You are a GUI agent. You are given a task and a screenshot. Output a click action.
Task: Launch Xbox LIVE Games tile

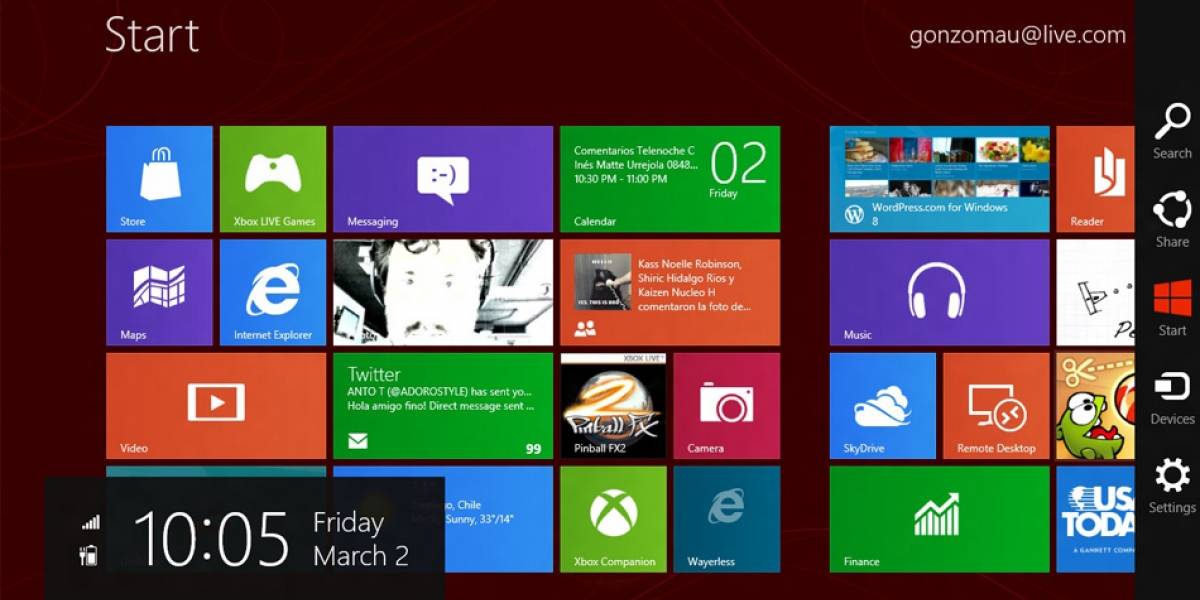pos(273,179)
